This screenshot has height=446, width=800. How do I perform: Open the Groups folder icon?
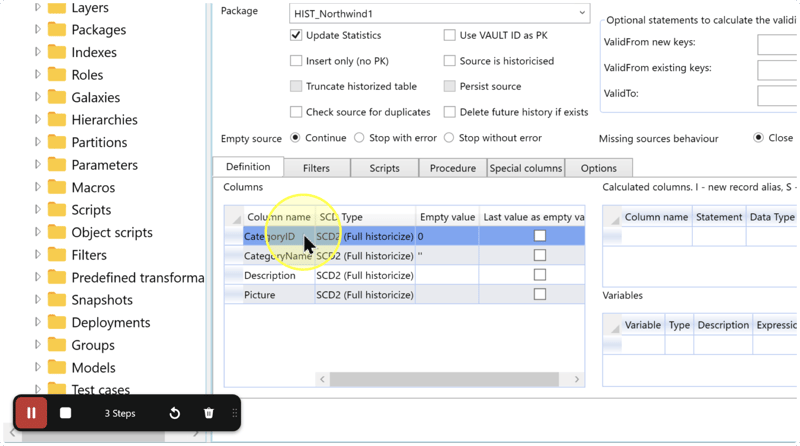[x=57, y=345]
